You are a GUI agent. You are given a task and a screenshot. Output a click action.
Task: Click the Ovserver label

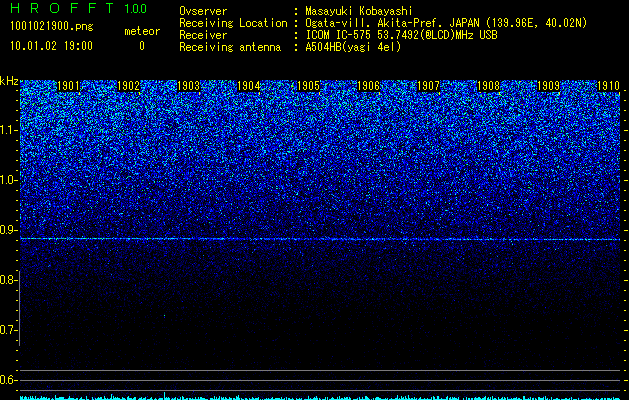pos(203,11)
